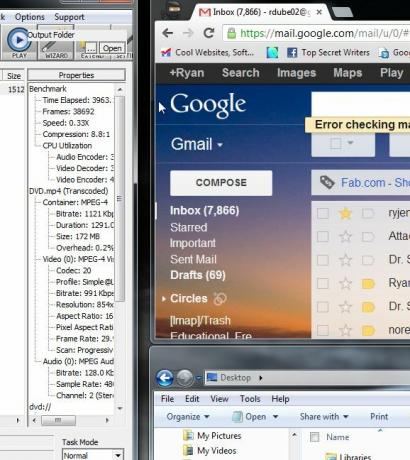This screenshot has width=410, height=460.
Task: Star the Atta email row
Action: pos(345,237)
